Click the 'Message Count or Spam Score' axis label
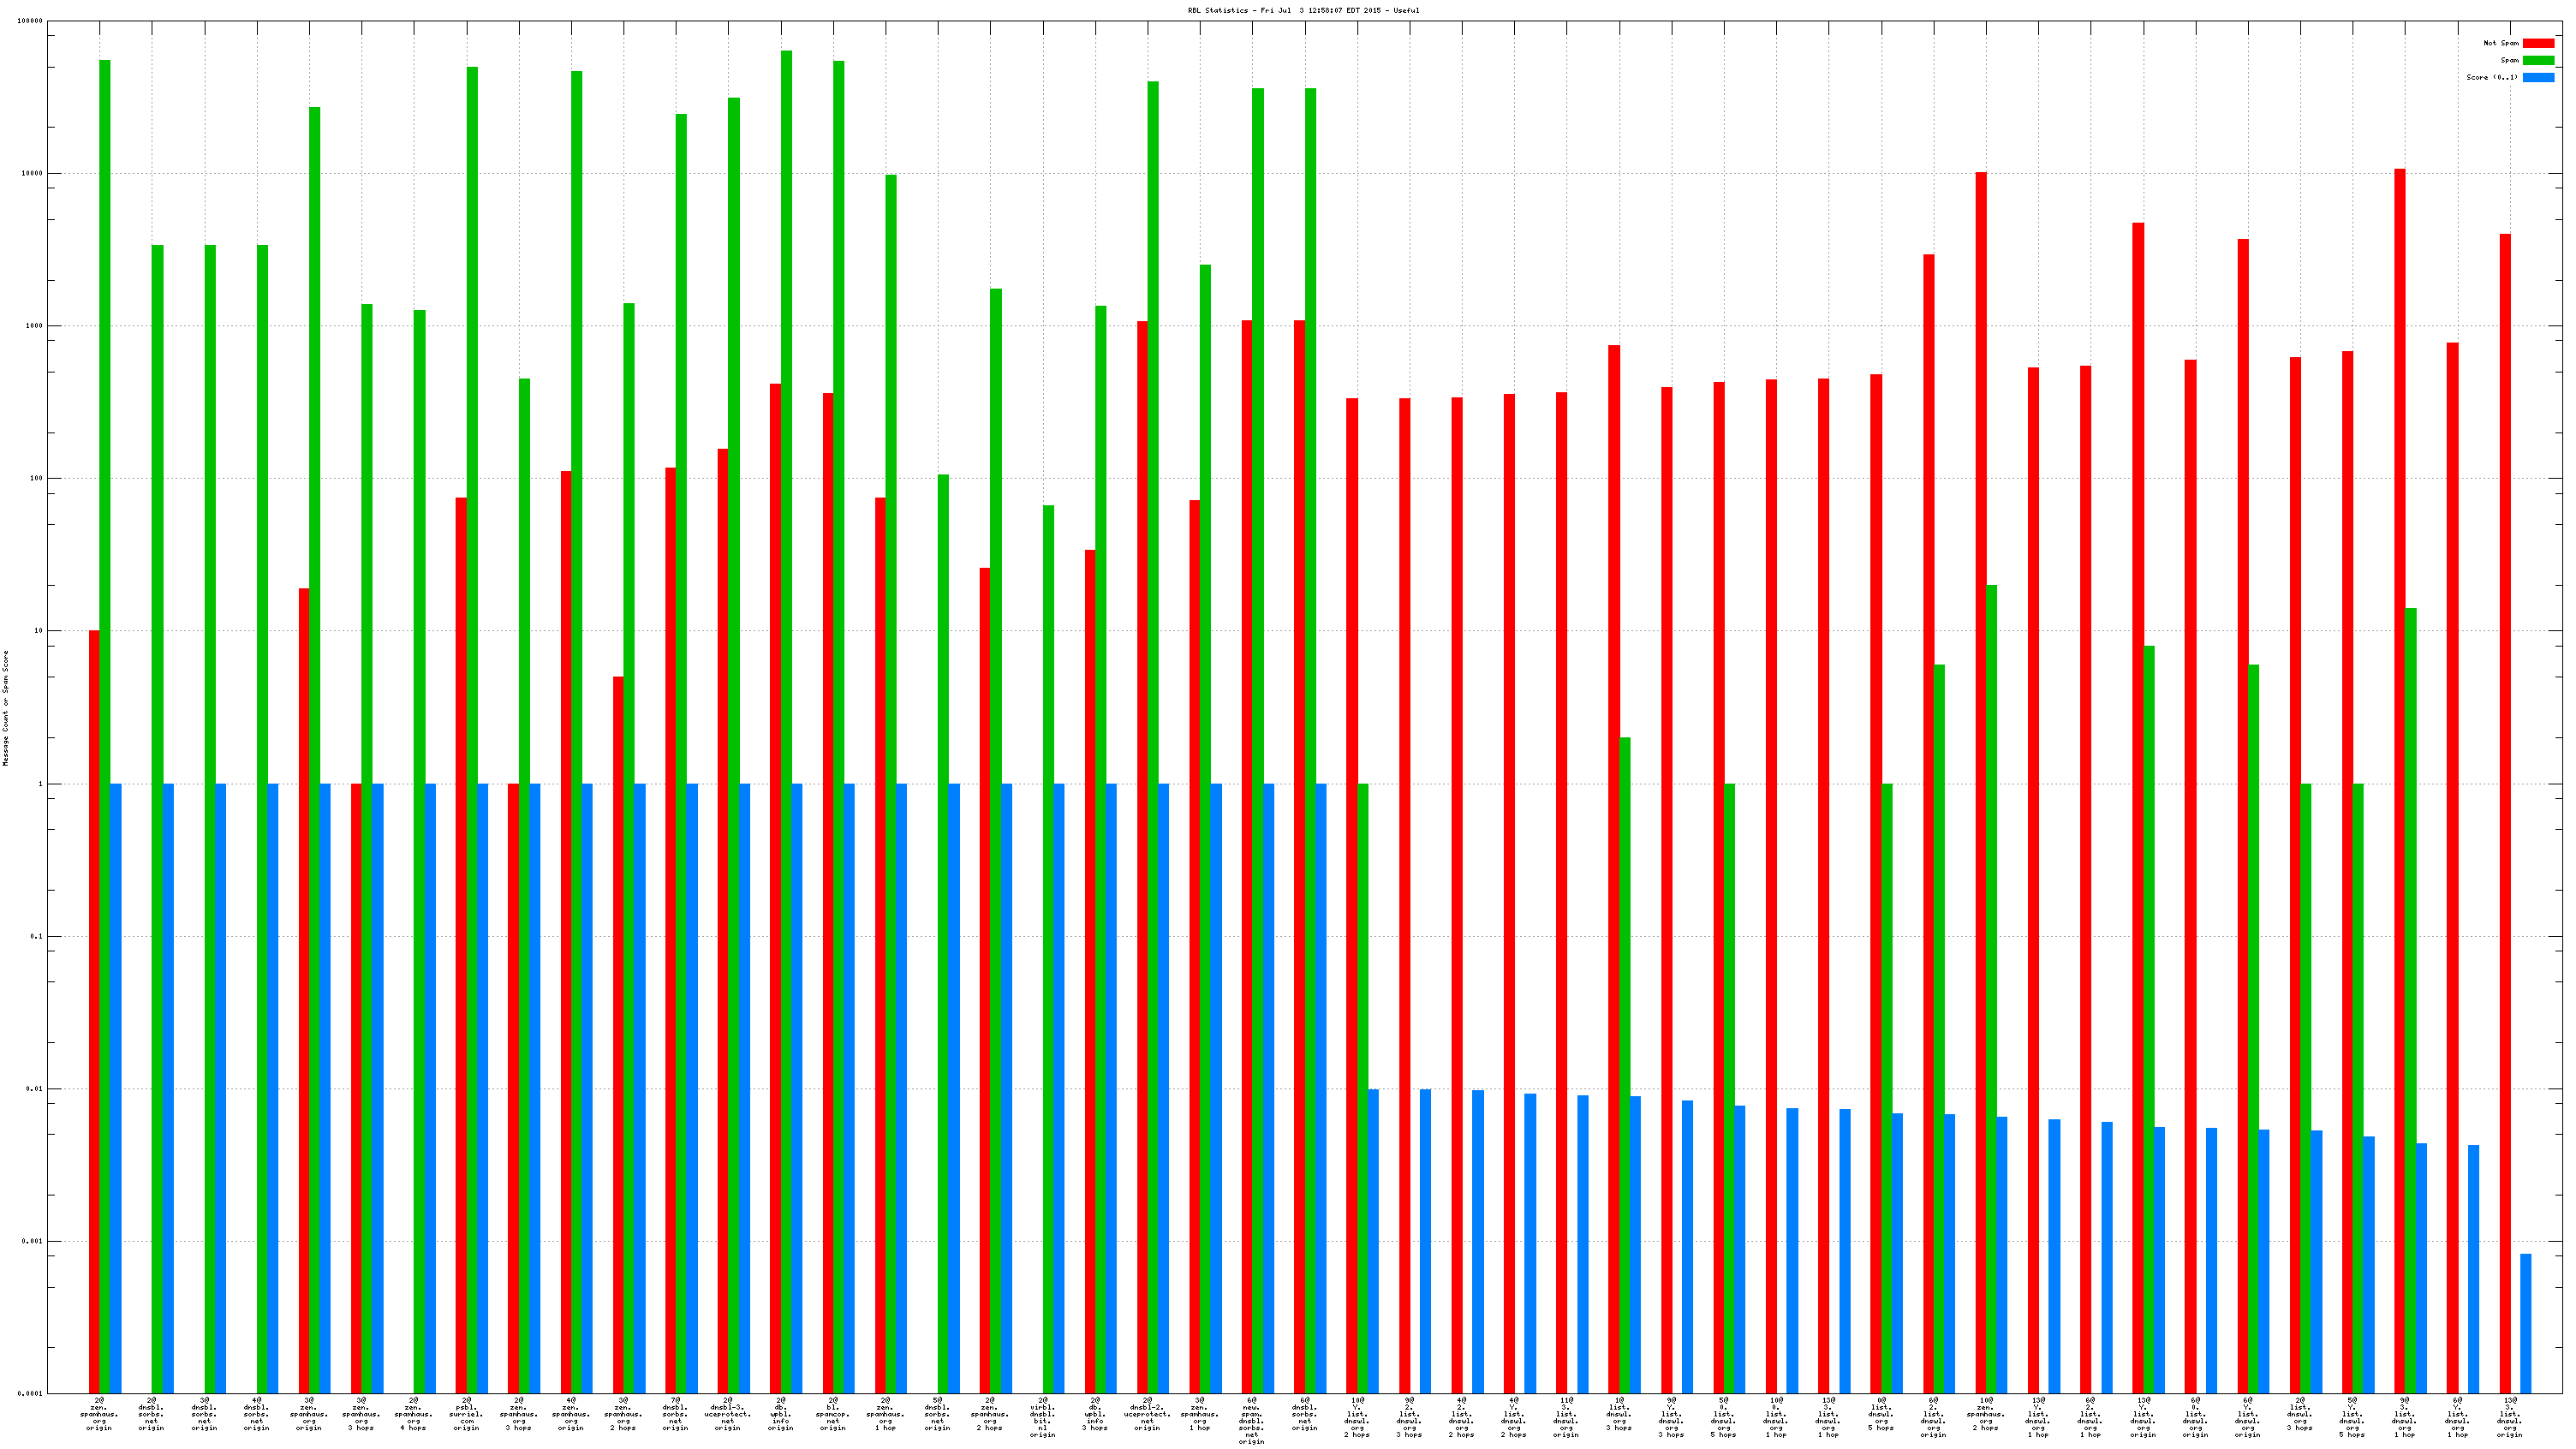2576x1449 pixels. coord(5,707)
